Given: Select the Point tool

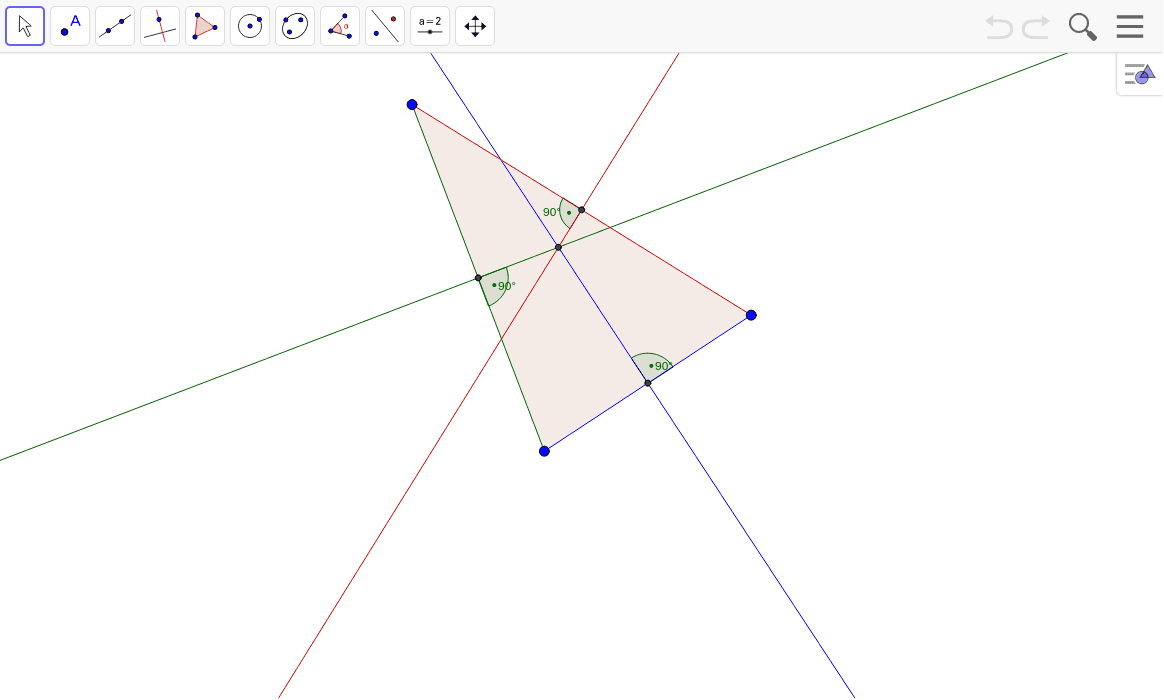Looking at the screenshot, I should [x=70, y=26].
